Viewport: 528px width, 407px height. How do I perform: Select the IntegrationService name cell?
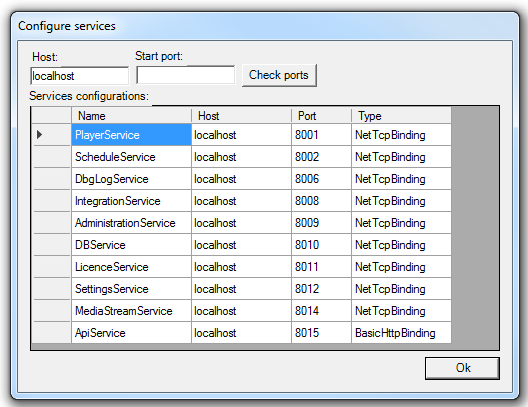pyautogui.click(x=131, y=201)
